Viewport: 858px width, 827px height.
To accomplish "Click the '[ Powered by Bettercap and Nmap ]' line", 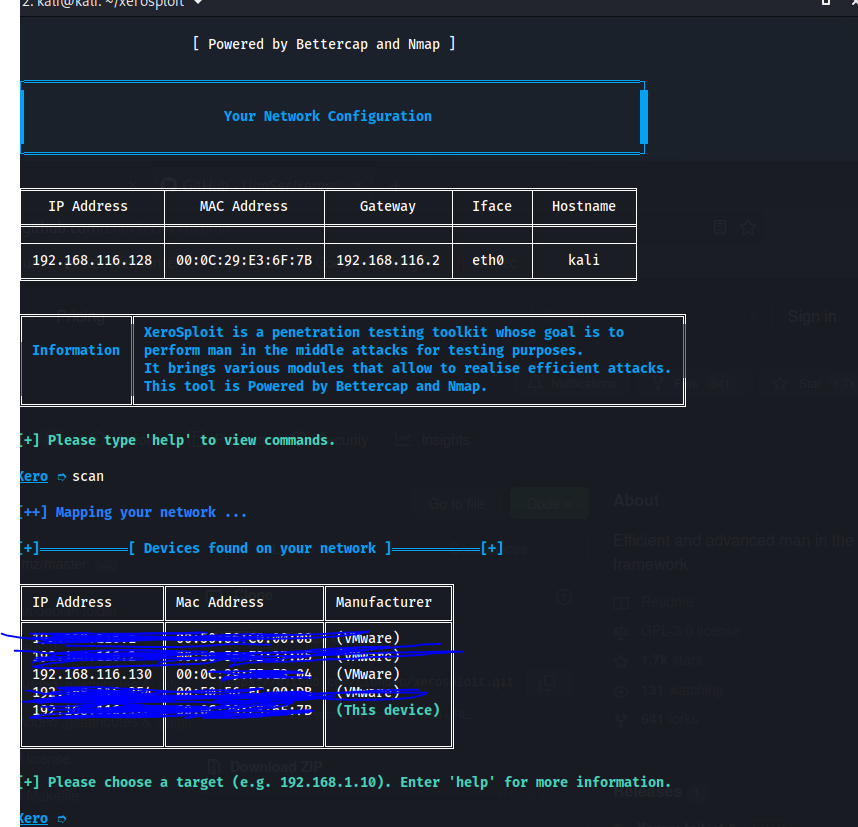I will coord(323,44).
